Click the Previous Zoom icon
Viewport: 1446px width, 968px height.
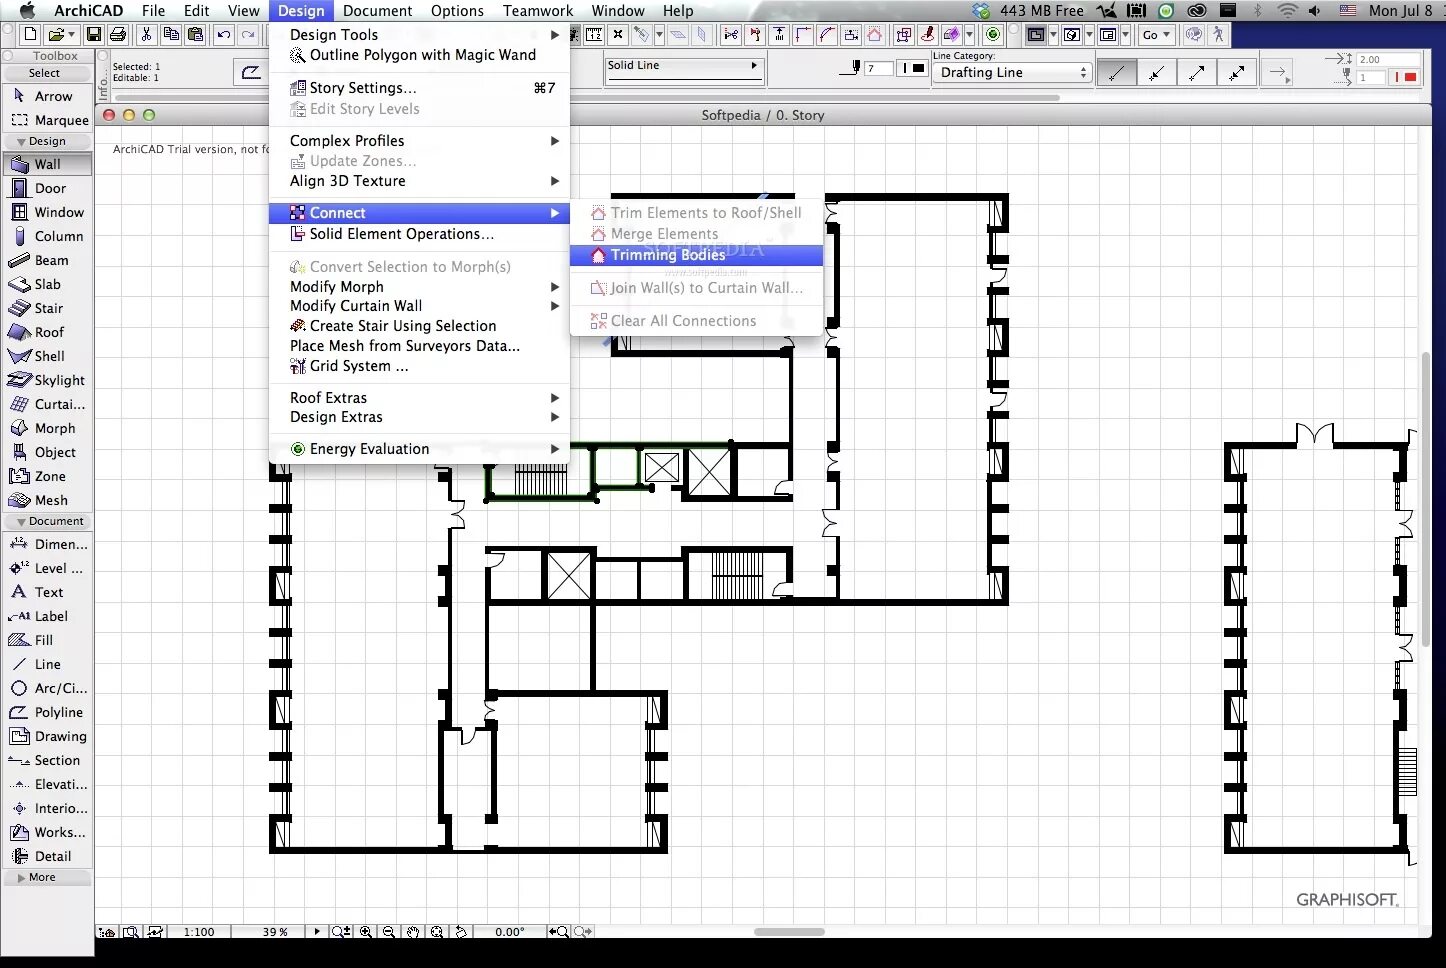tap(559, 931)
